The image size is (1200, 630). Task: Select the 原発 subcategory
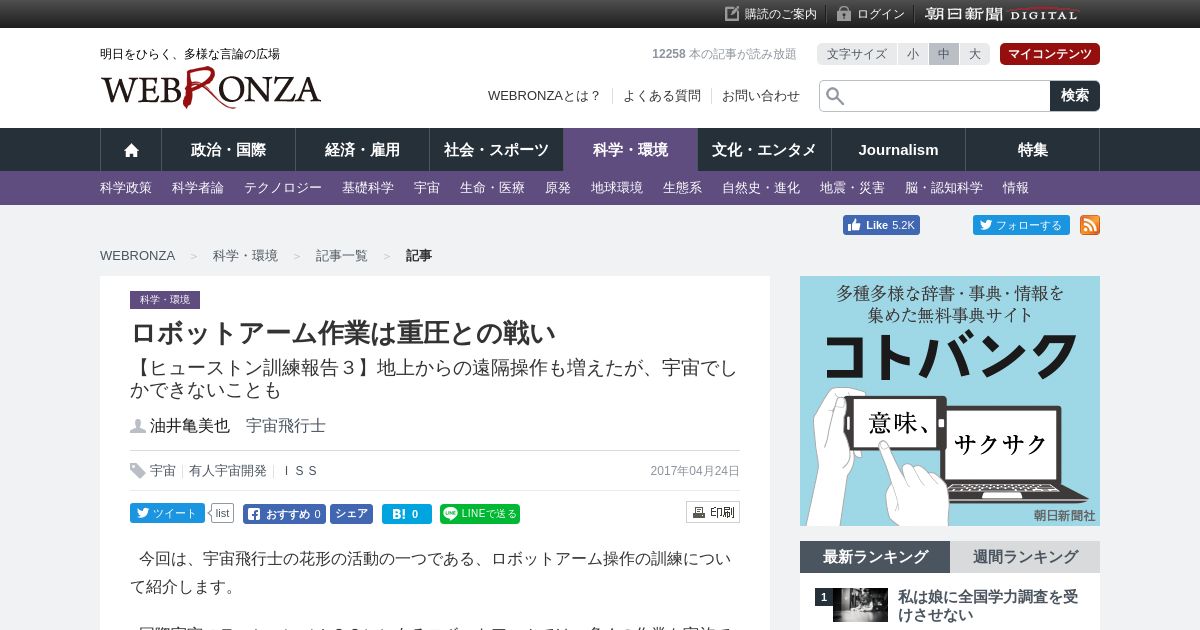point(558,188)
